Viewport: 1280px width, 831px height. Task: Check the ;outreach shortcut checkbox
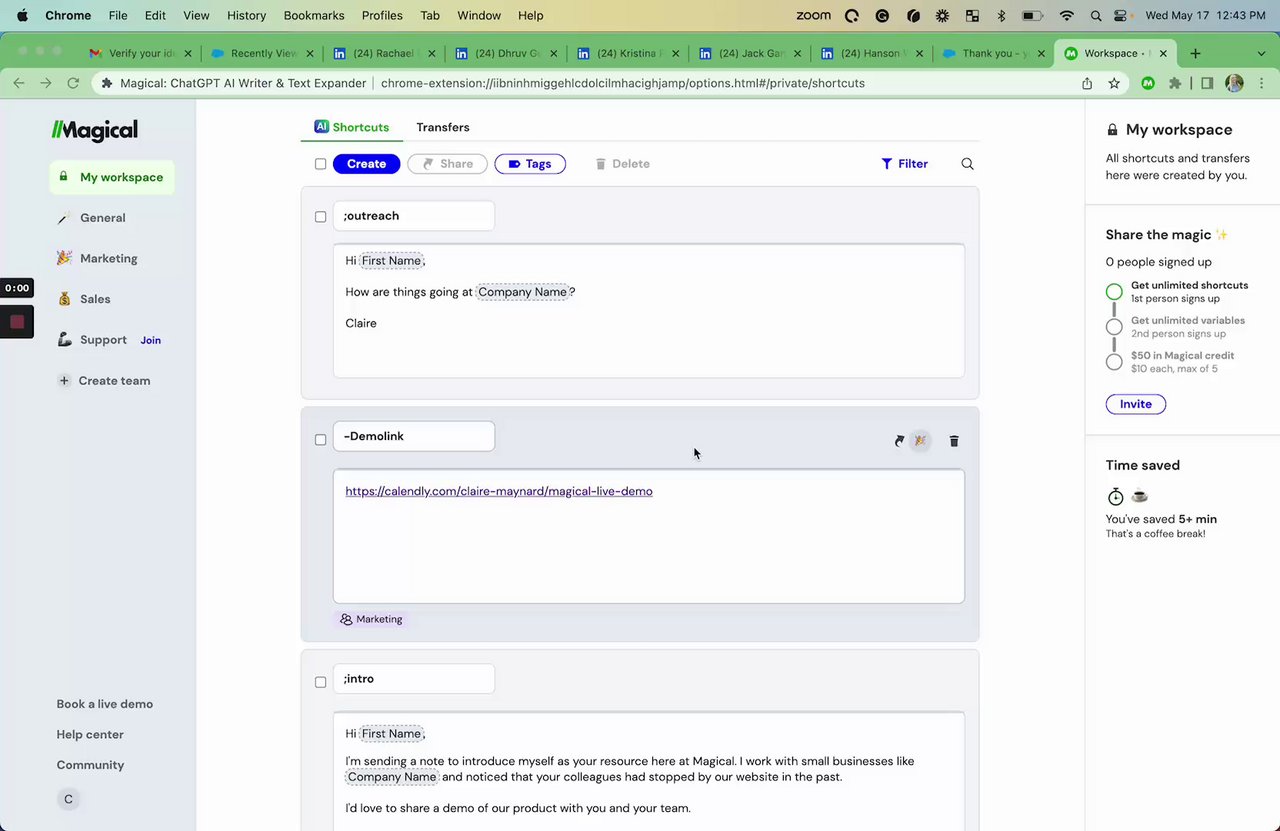coord(320,216)
